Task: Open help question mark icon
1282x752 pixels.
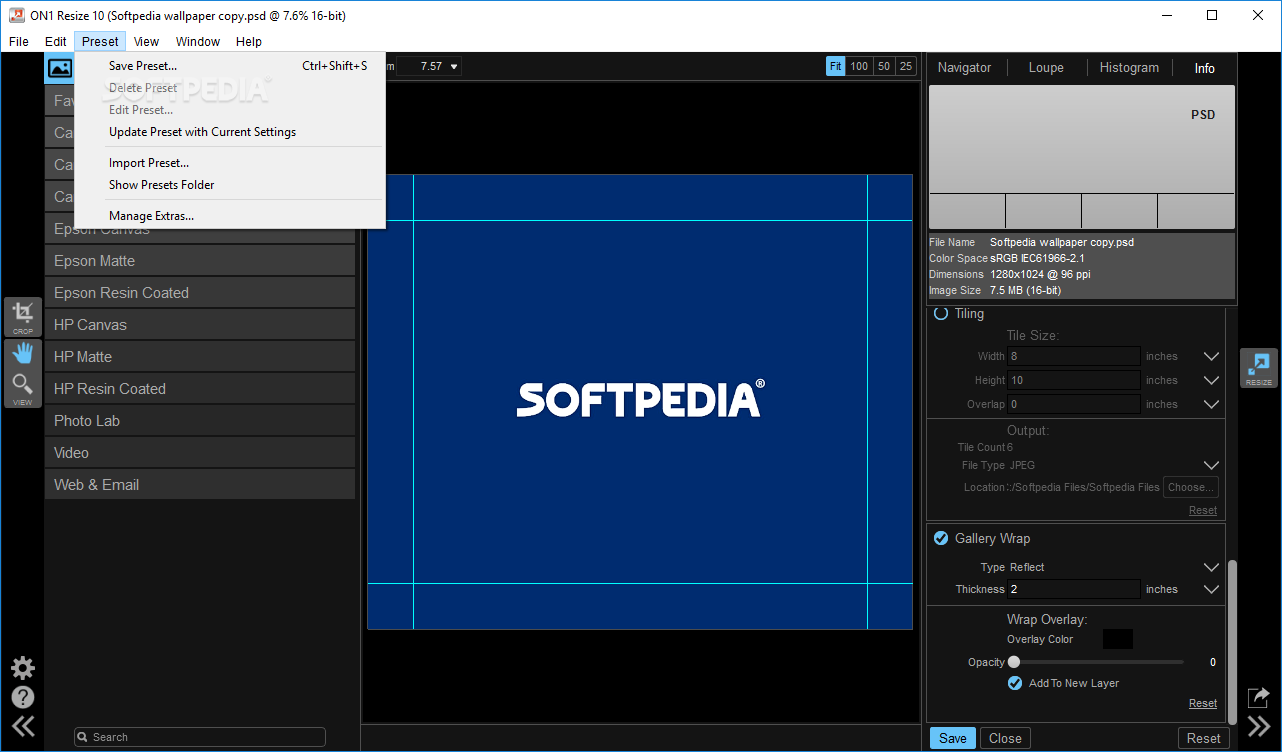Action: tap(22, 697)
